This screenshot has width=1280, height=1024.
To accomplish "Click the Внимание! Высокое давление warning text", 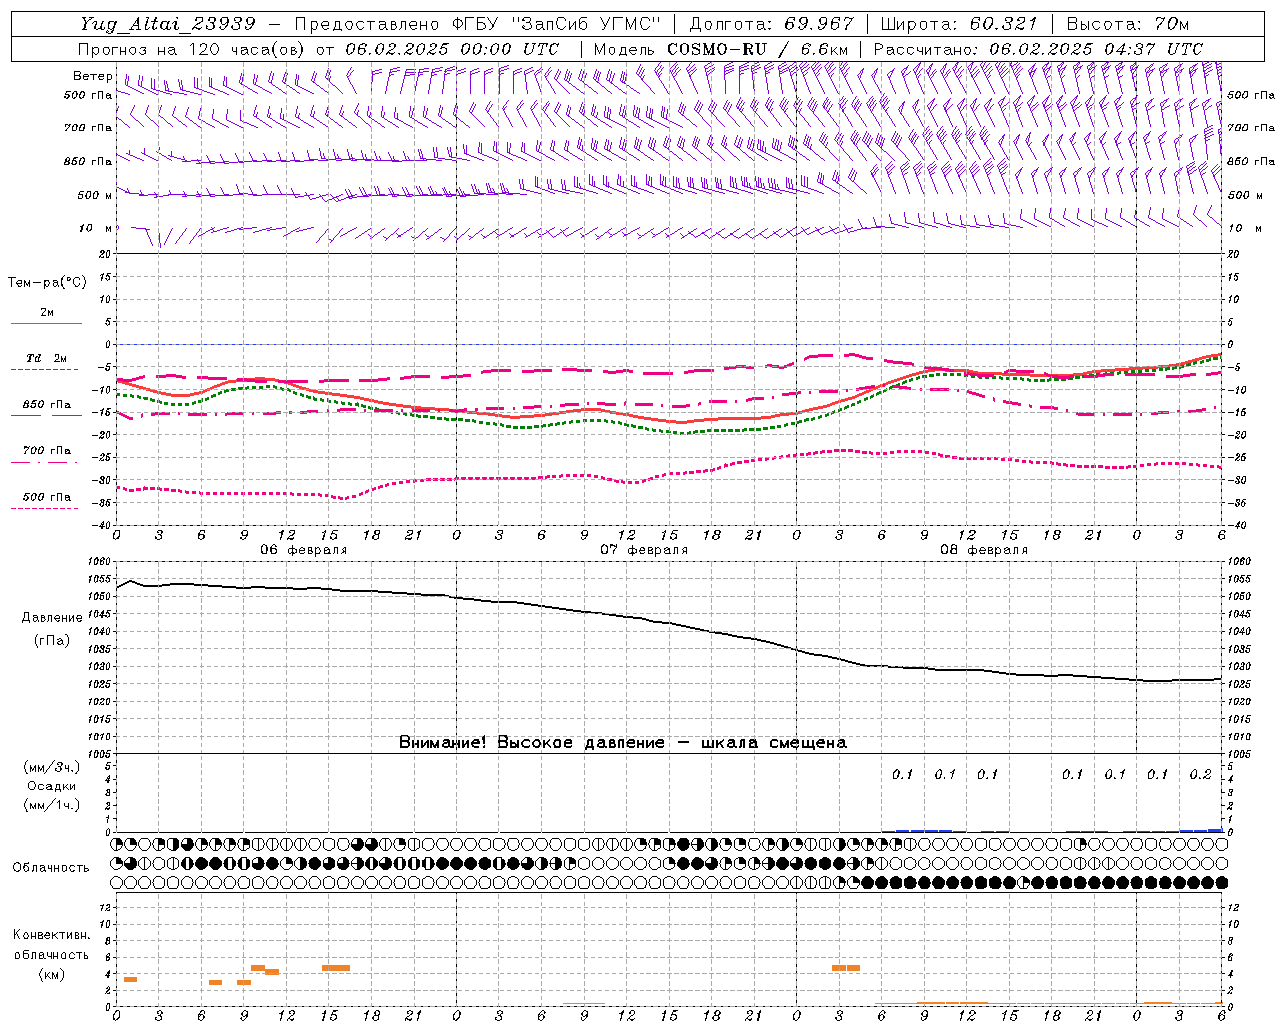I will pyautogui.click(x=622, y=742).
